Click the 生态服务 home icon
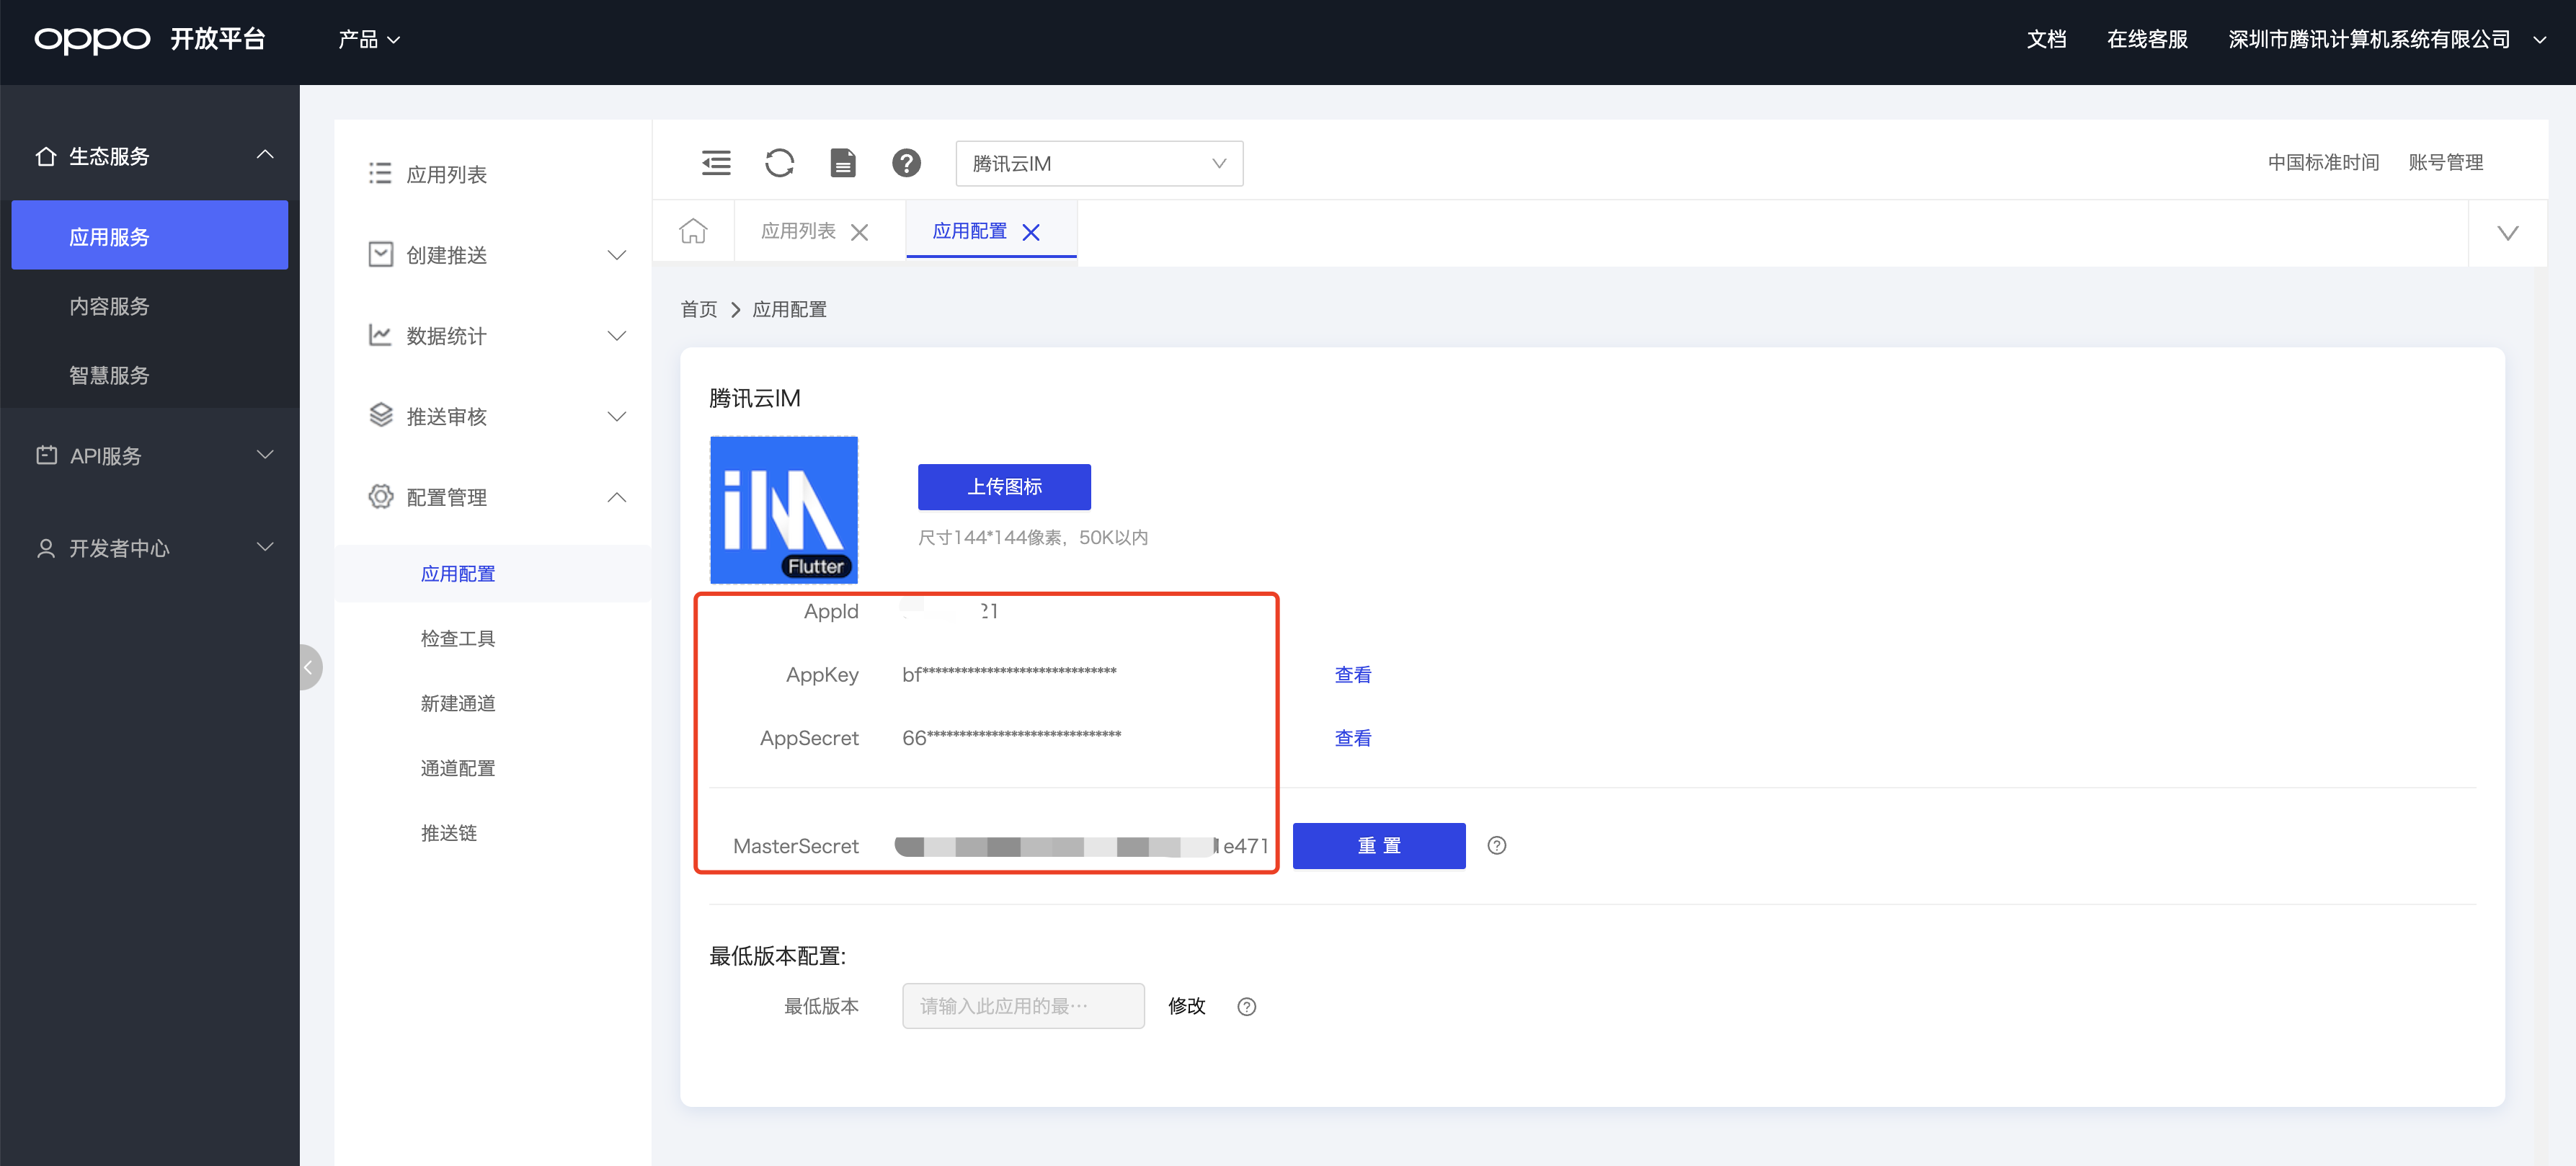Screen dimensions: 2576x1166 coord(46,156)
